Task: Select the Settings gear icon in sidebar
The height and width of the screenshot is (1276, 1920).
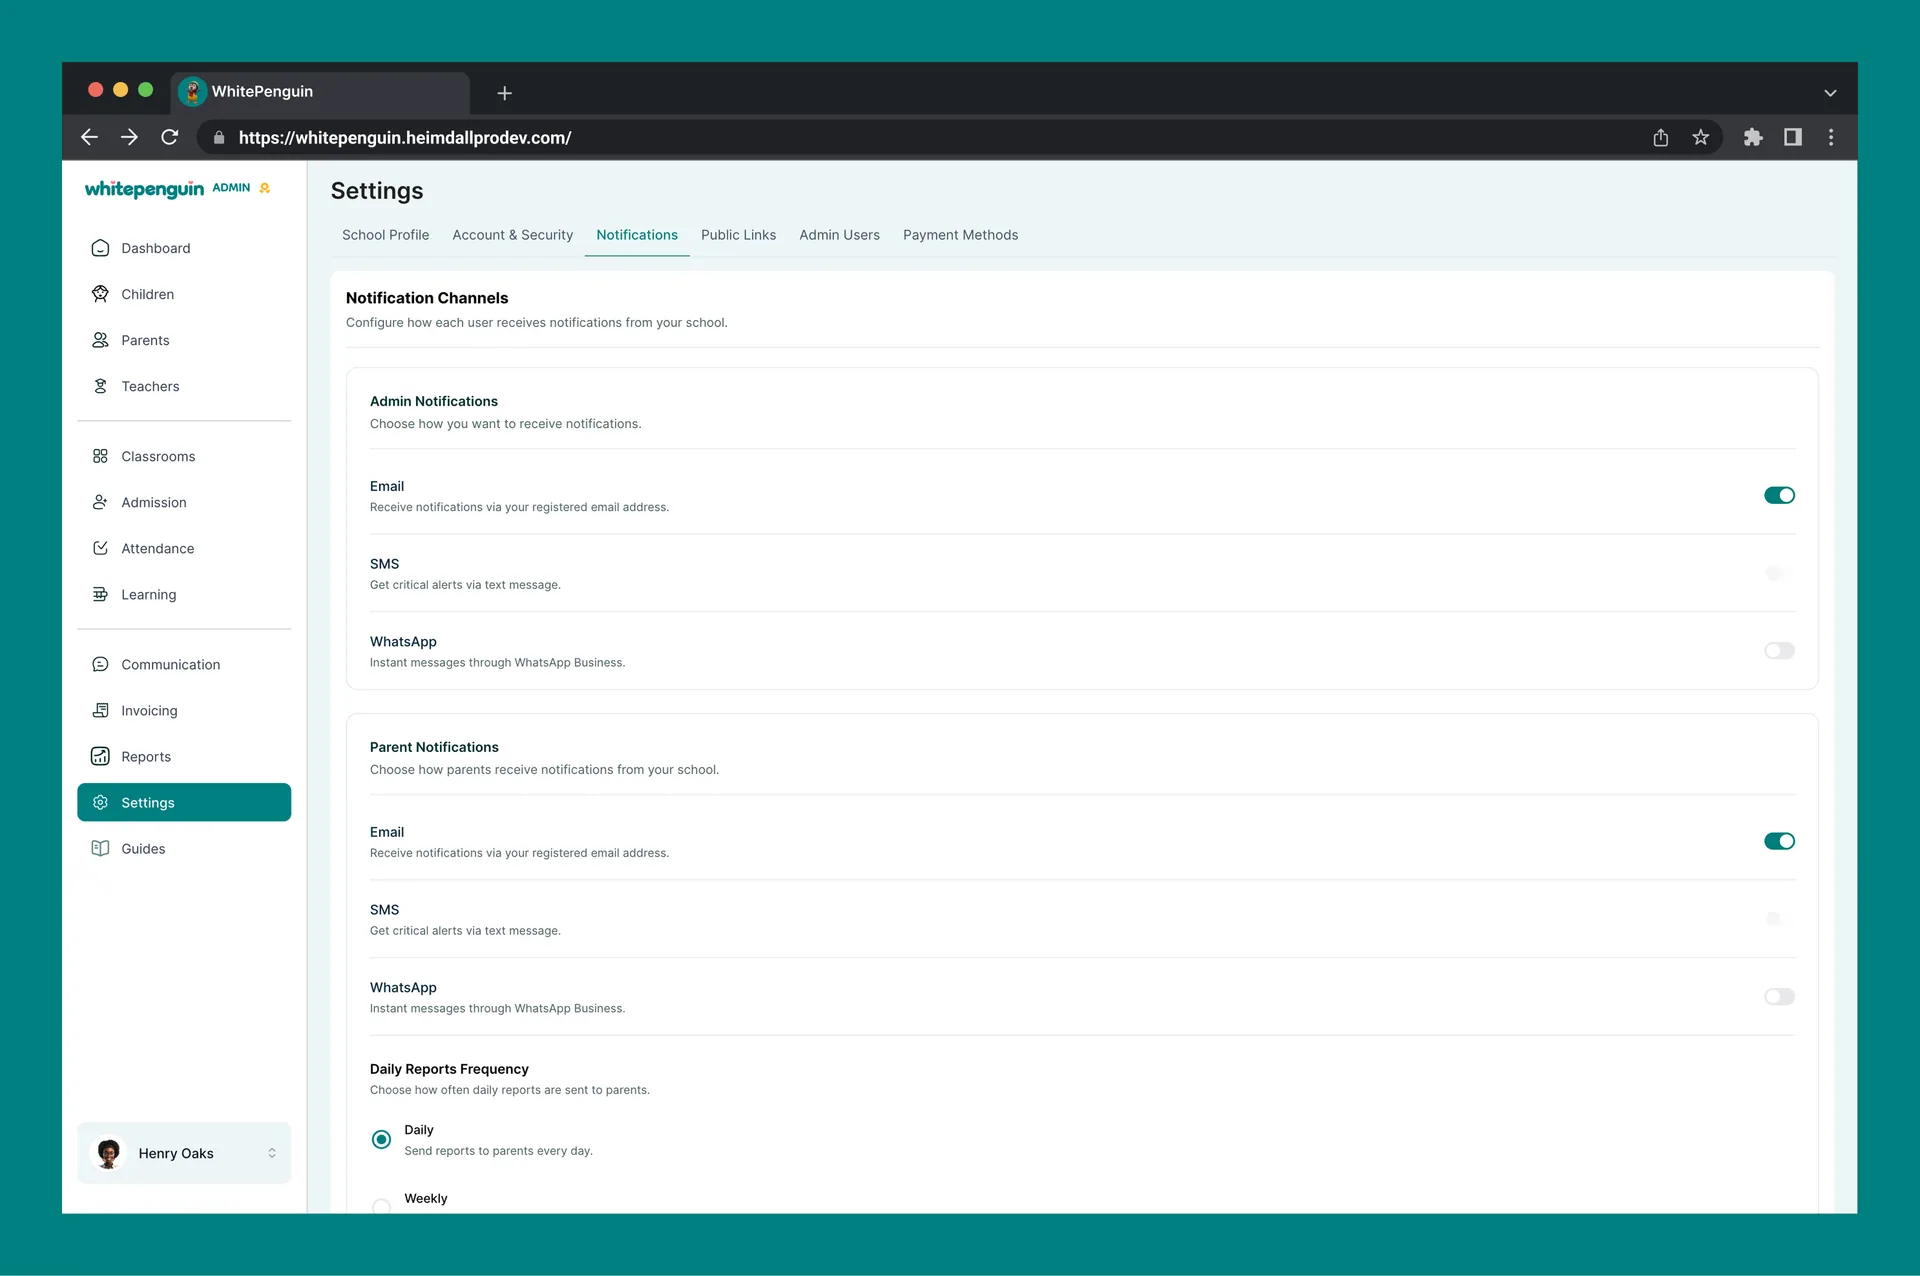Action: click(100, 802)
